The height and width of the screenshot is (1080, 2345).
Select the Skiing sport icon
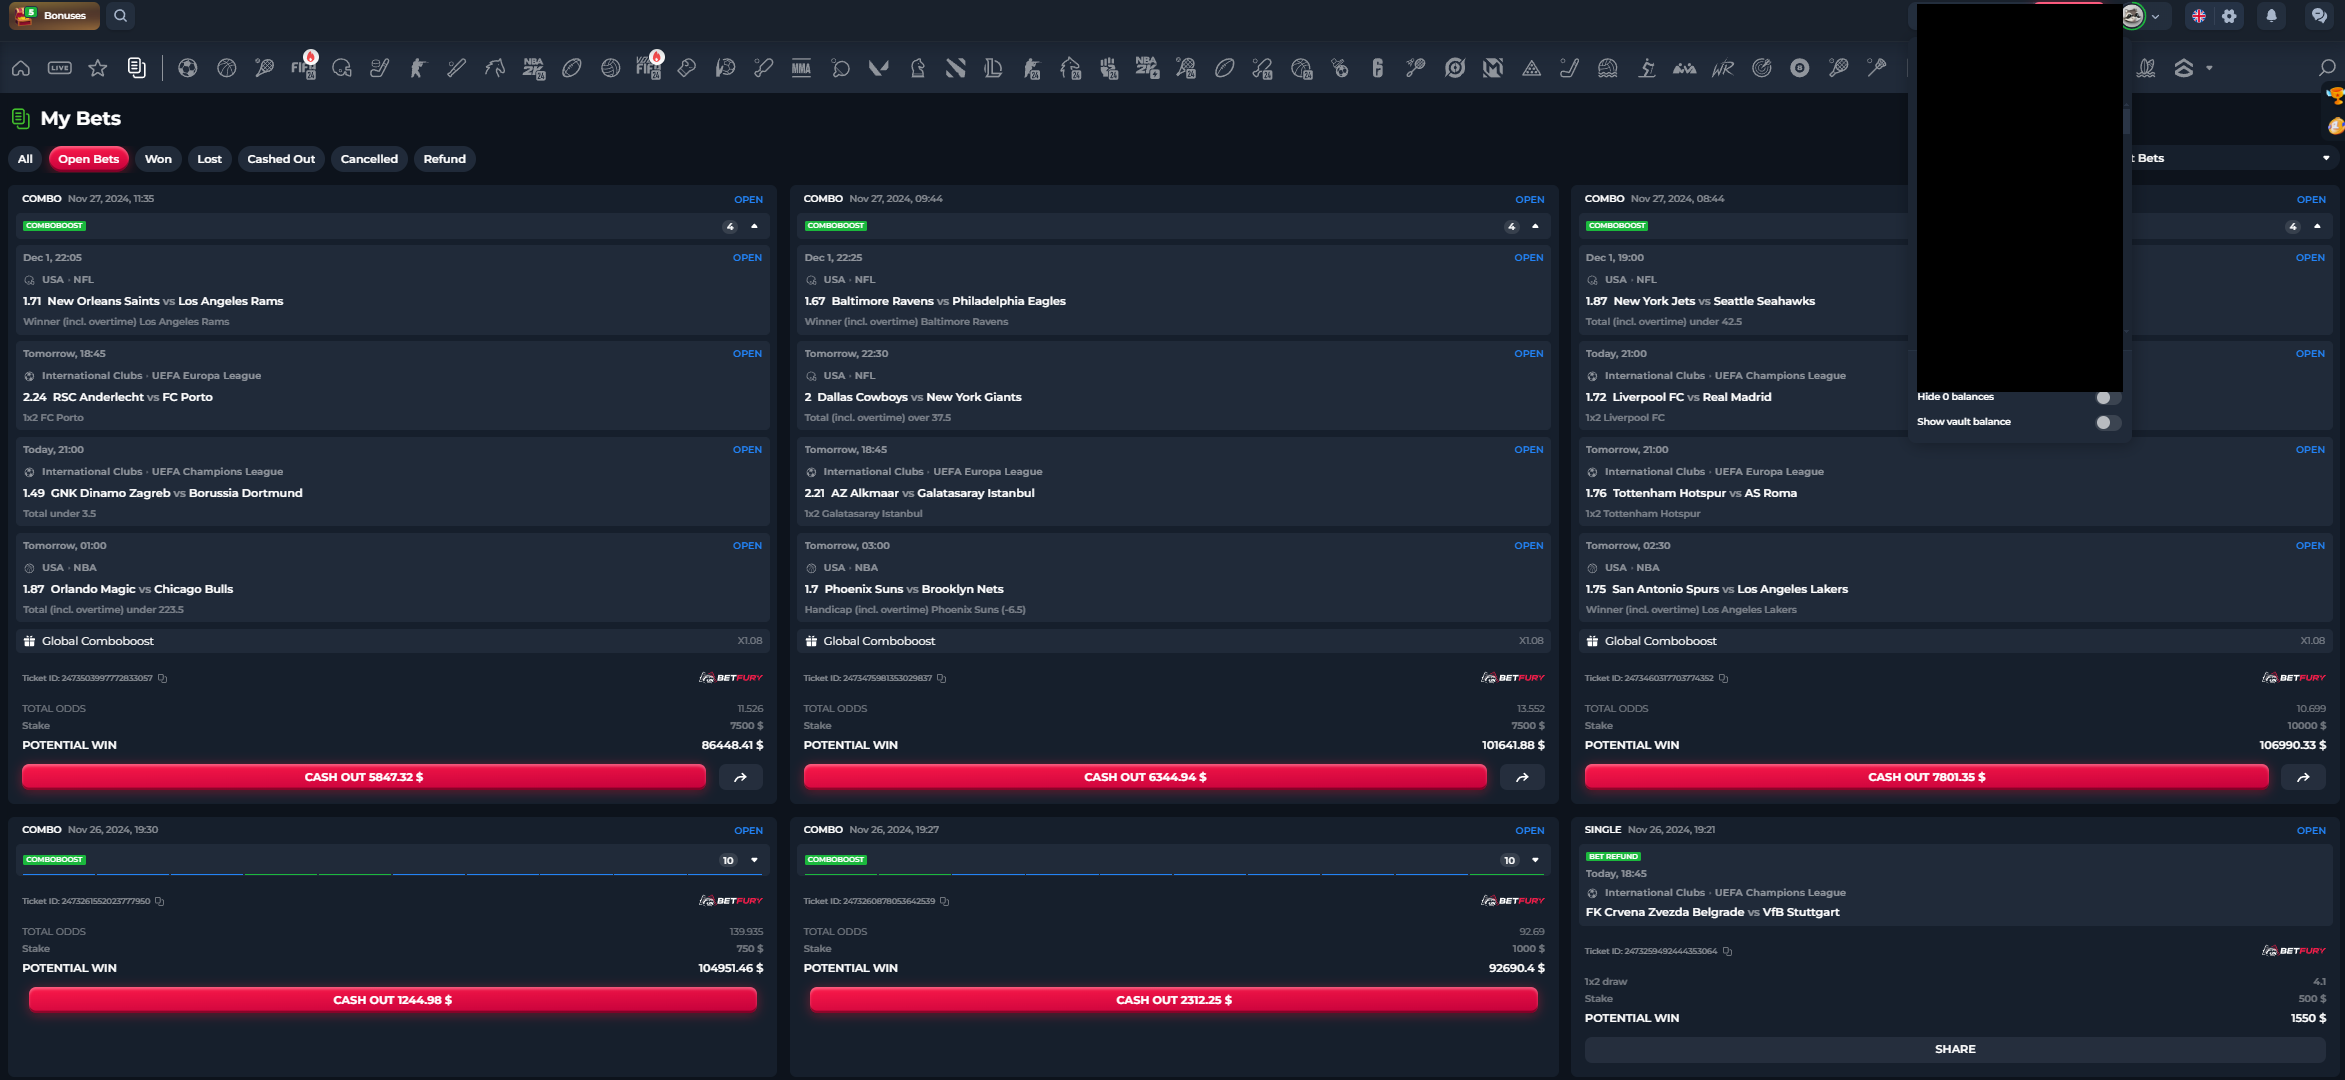1646,68
